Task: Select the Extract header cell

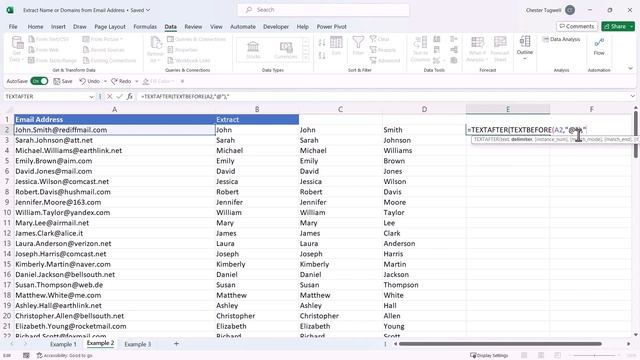Action: click(257, 119)
